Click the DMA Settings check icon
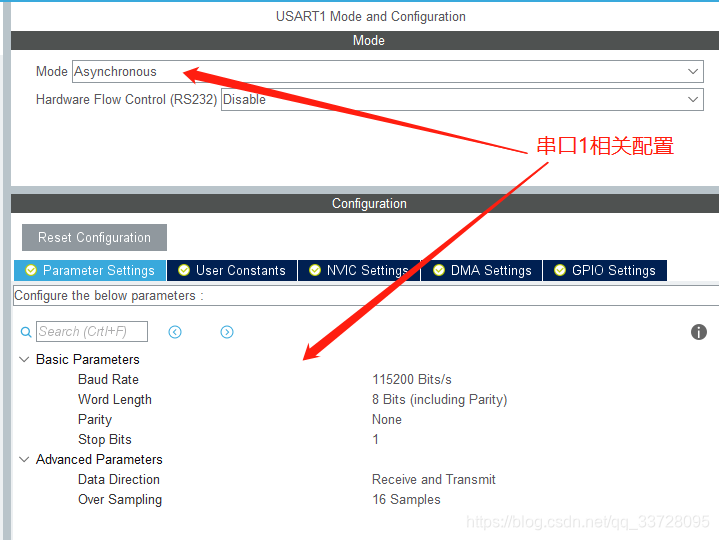Image resolution: width=719 pixels, height=540 pixels. click(439, 270)
